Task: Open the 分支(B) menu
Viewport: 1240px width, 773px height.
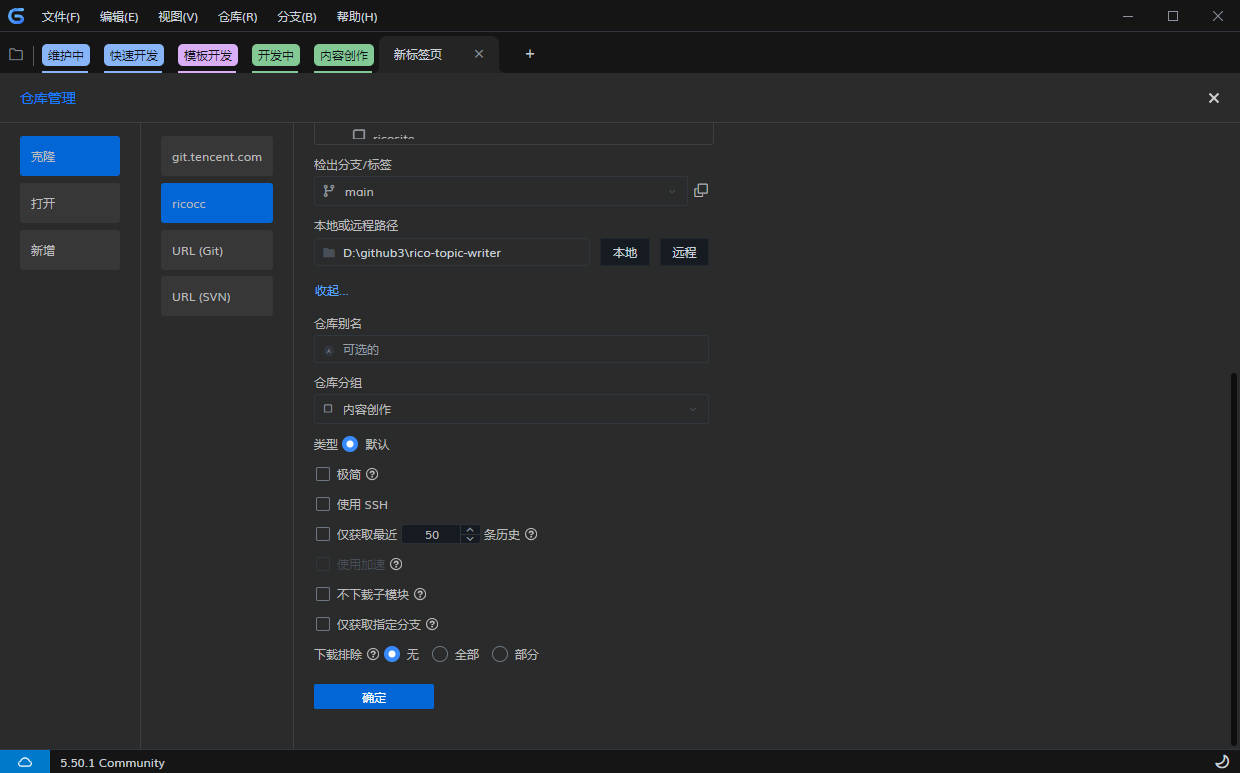Action: [297, 17]
